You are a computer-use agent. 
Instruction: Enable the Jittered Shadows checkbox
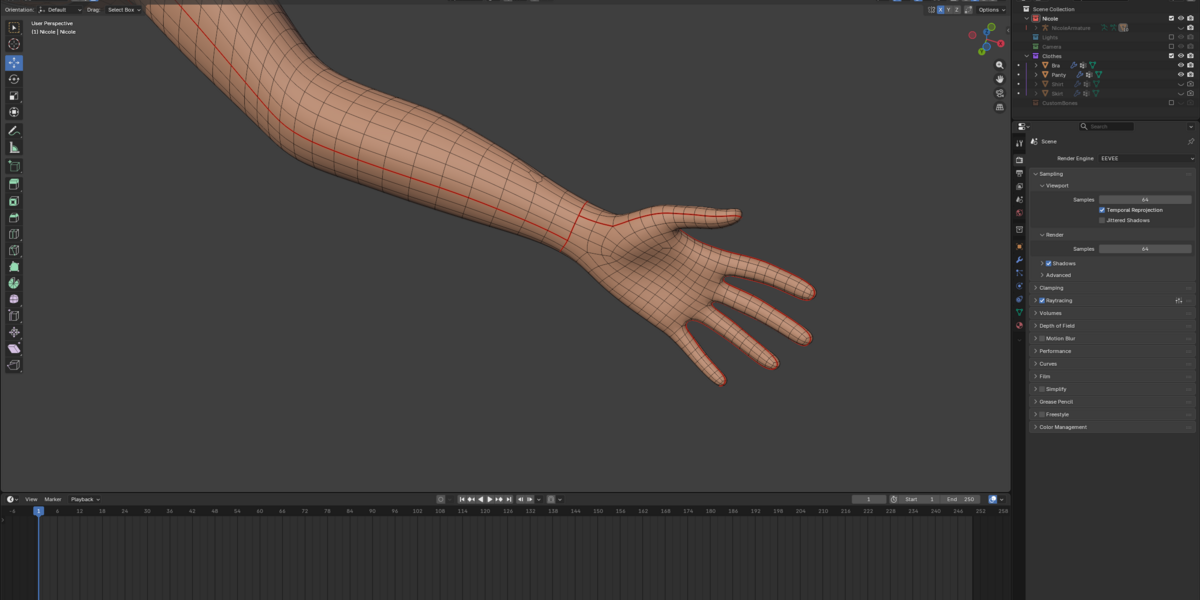click(1102, 220)
